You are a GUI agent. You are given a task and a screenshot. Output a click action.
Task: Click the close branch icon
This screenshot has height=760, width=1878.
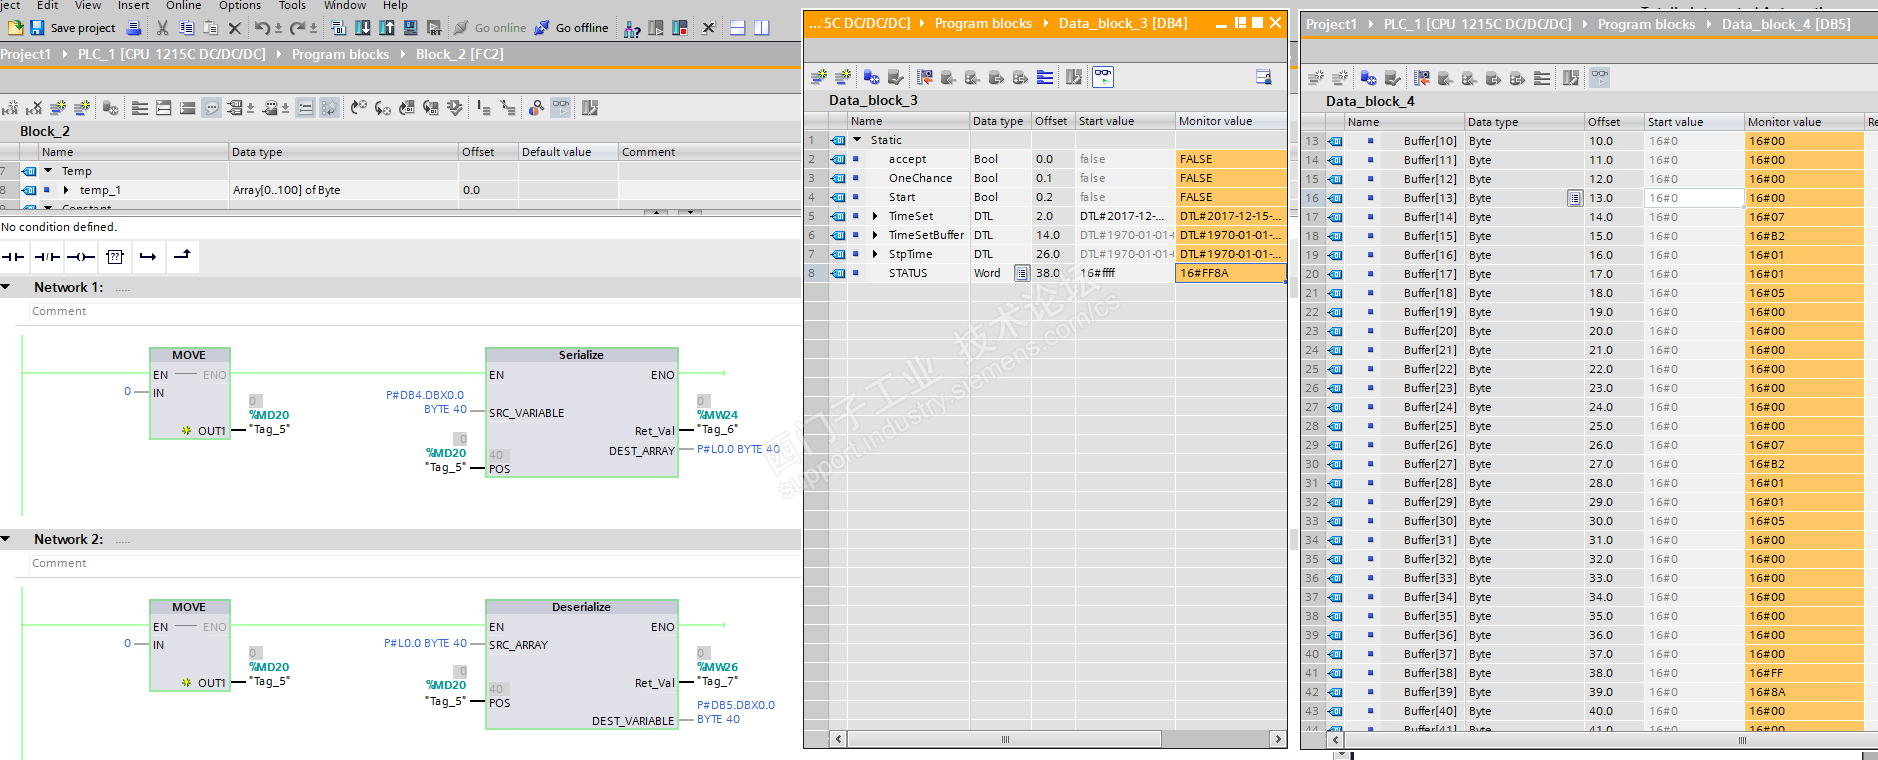pos(182,256)
